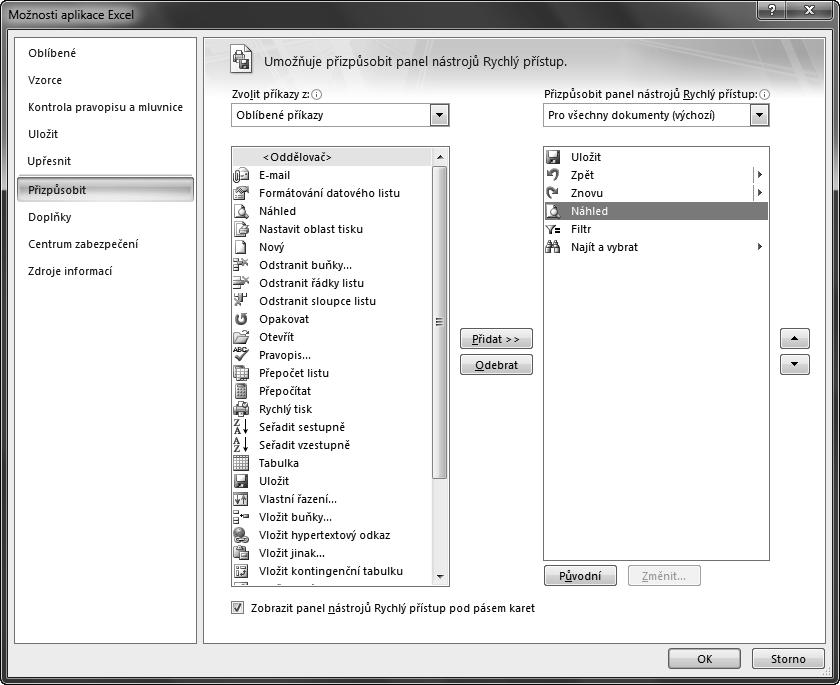
Task: Click the Seřadit vzestupně icon
Action: pyautogui.click(x=241, y=445)
